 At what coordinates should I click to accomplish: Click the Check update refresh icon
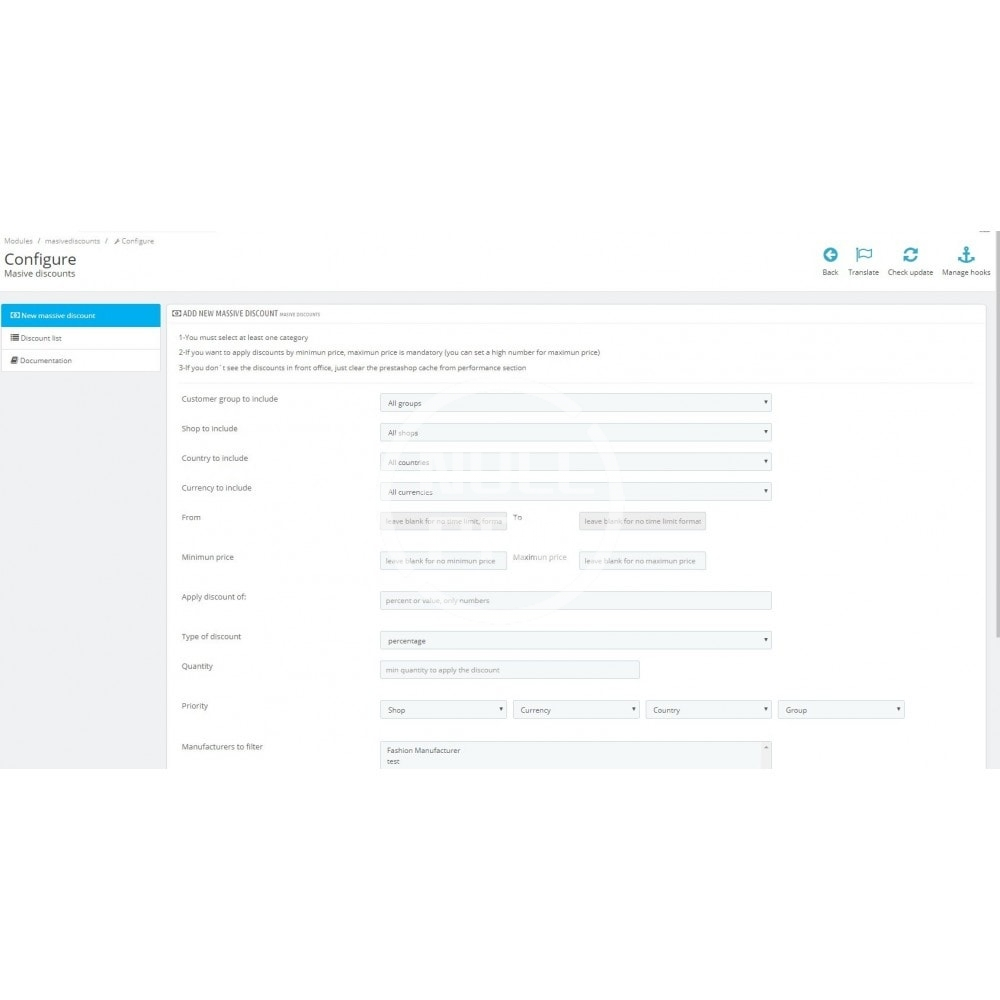coord(910,255)
